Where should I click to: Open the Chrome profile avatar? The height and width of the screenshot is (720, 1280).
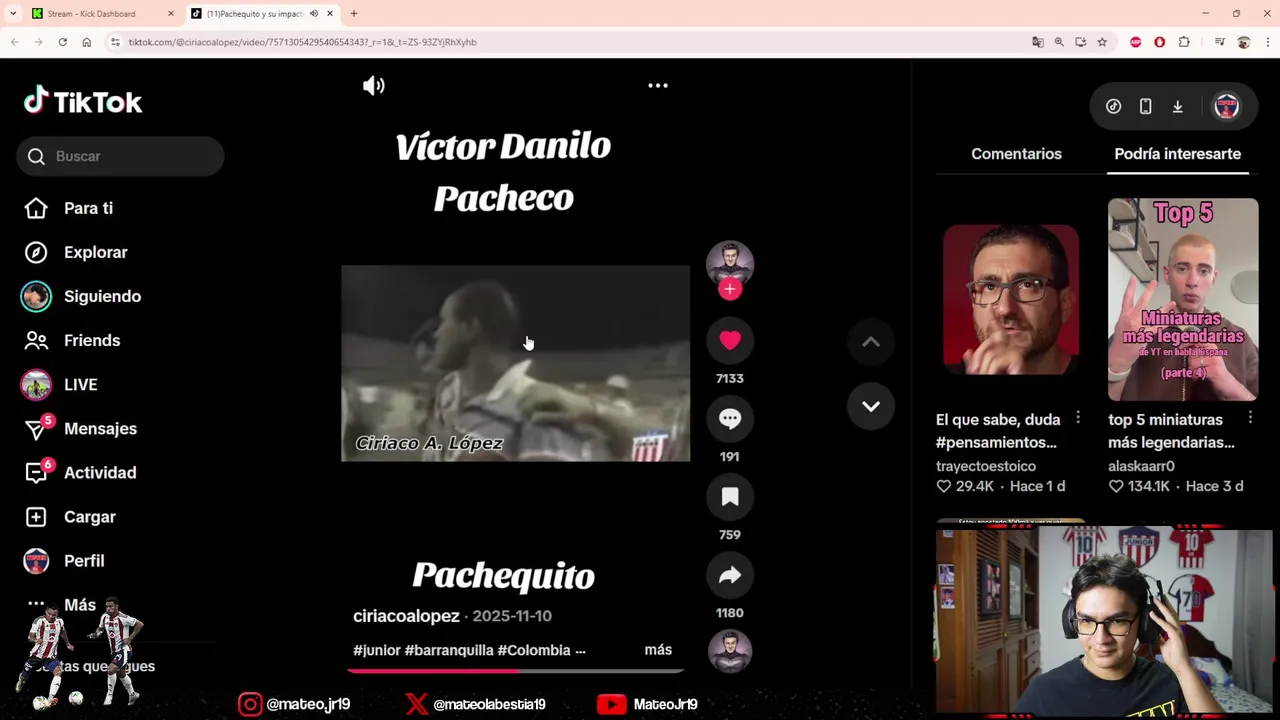tap(1243, 42)
